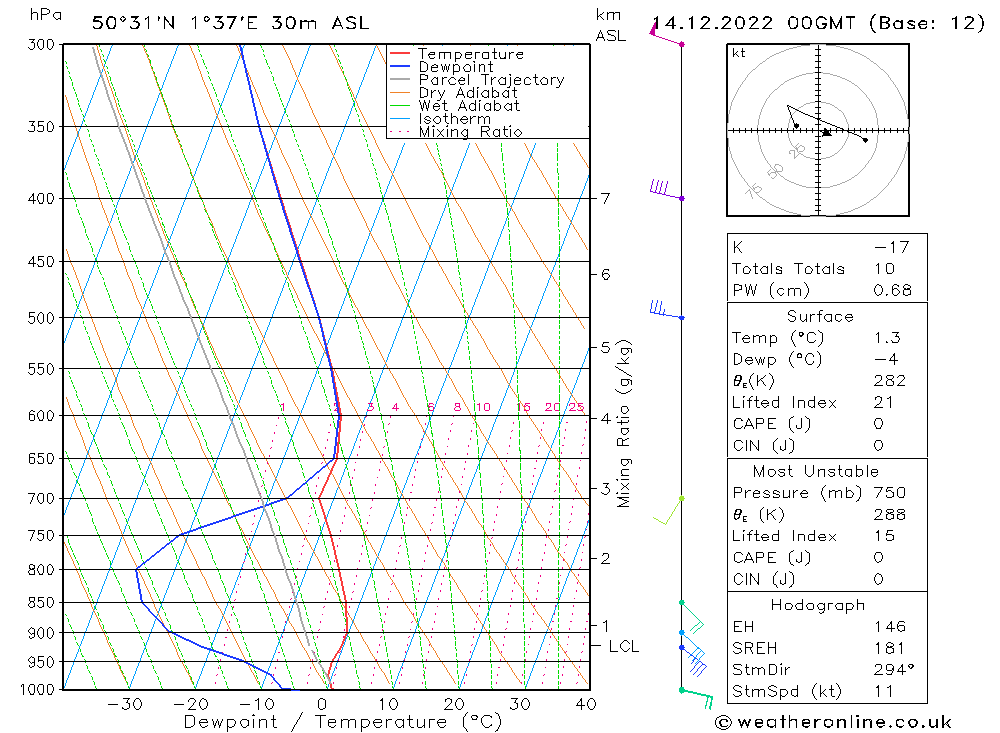This screenshot has width=1000, height=733.
Task: Click the gray Parcel Trajectory legend line
Action: click(399, 79)
